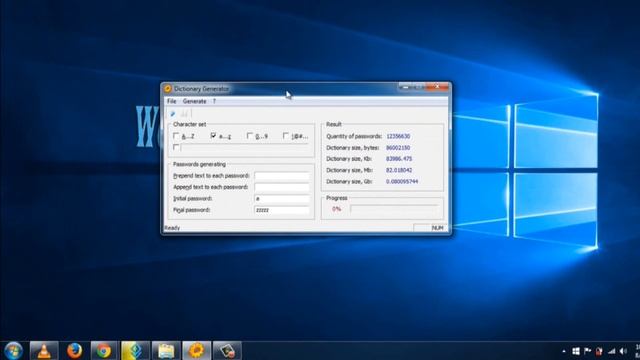Viewport: 640px width, 360px height.
Task: Open the file explorer taskbar icon
Action: click(x=166, y=351)
